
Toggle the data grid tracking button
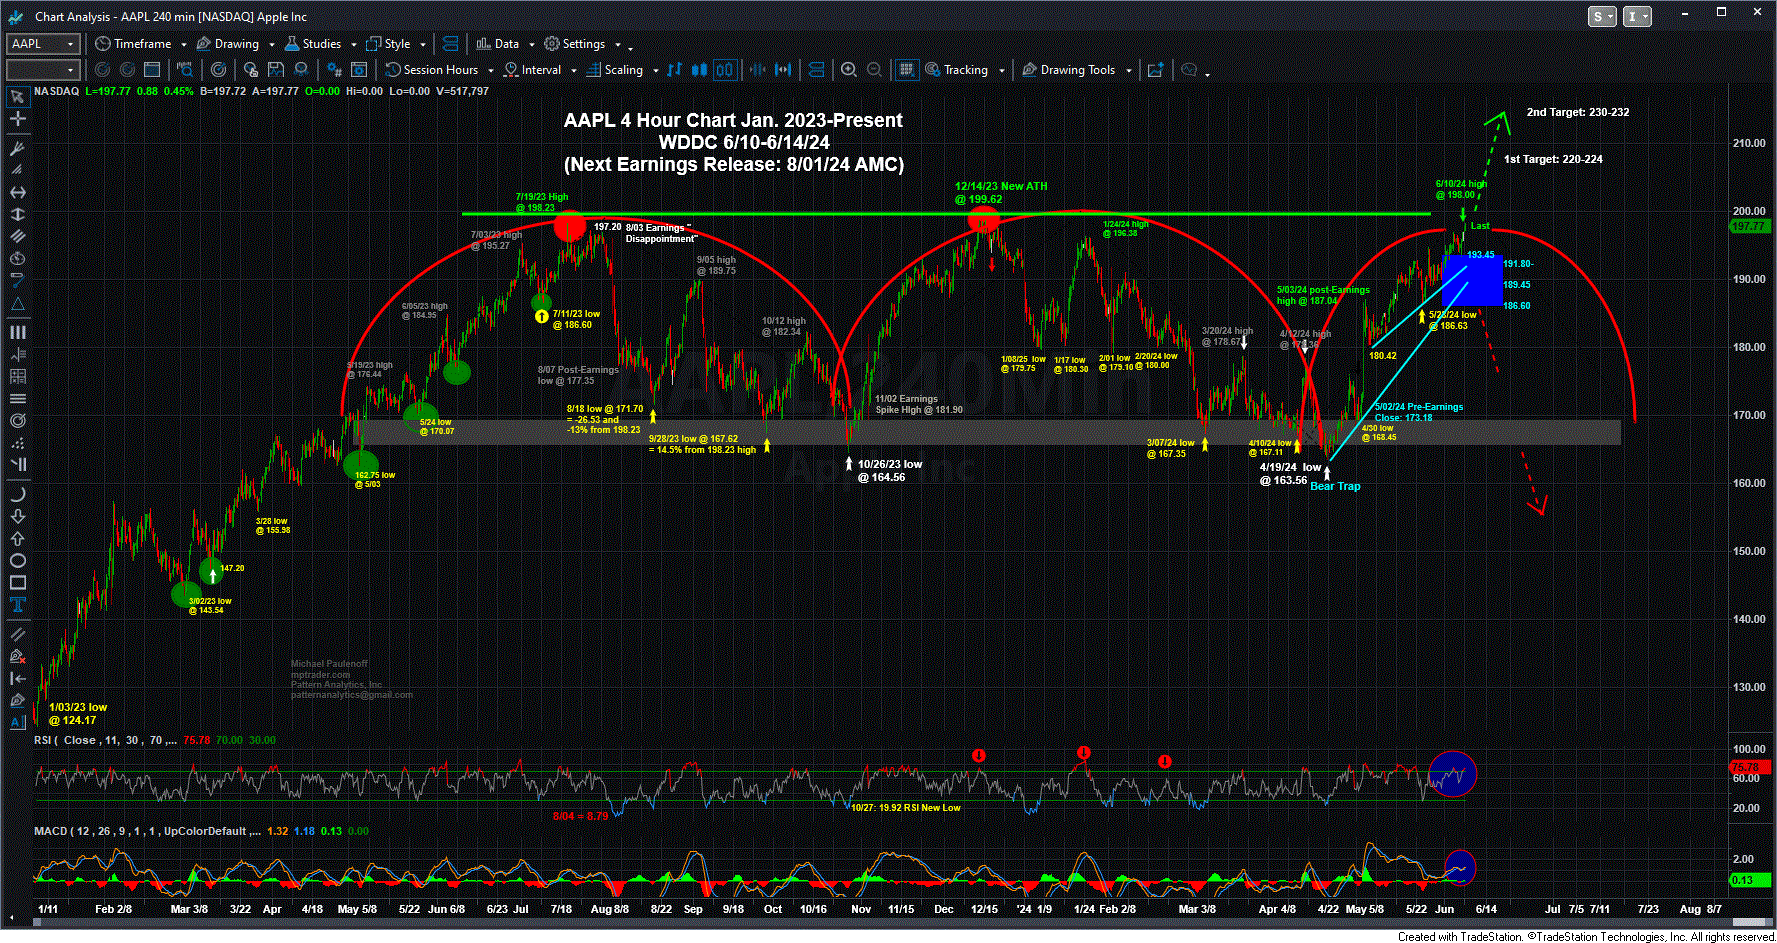pos(907,70)
